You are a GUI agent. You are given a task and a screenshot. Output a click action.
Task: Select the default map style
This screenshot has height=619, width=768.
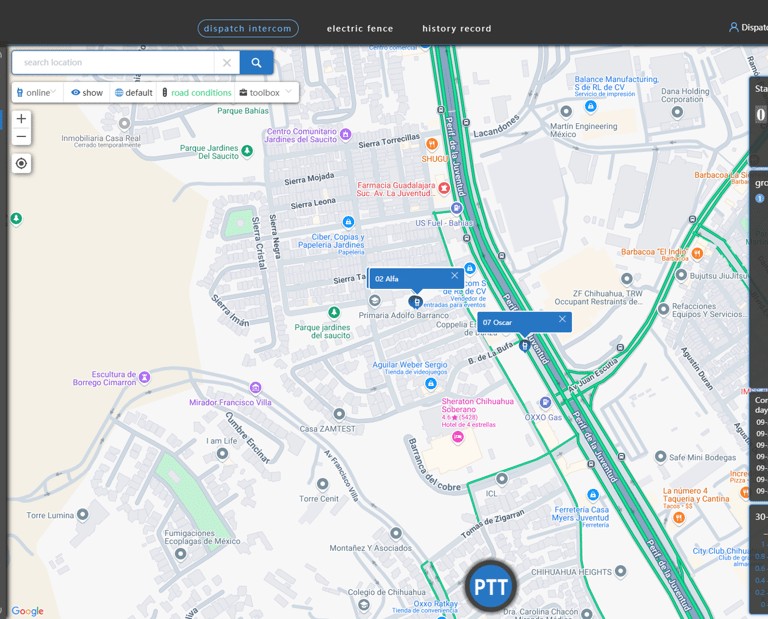(134, 93)
